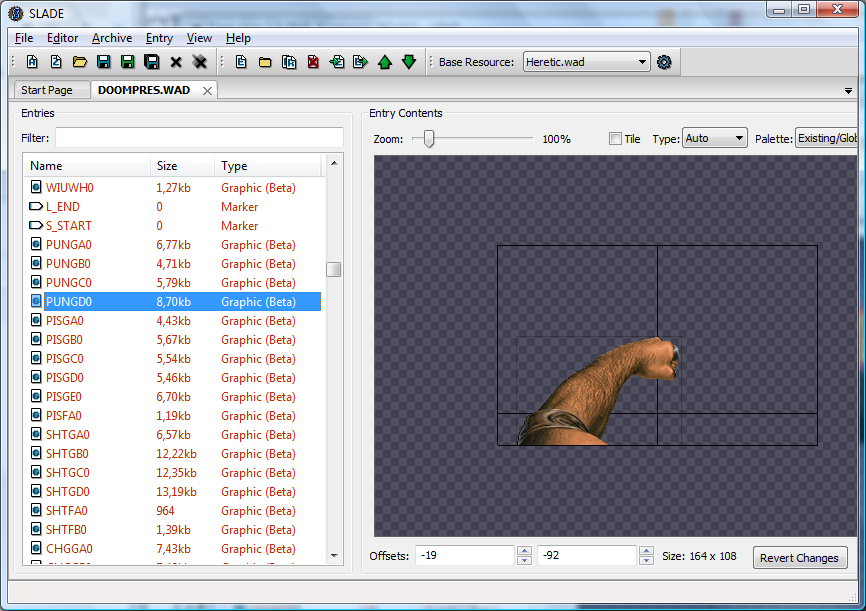Enable the Tile checkbox
The width and height of the screenshot is (866, 611).
point(615,139)
